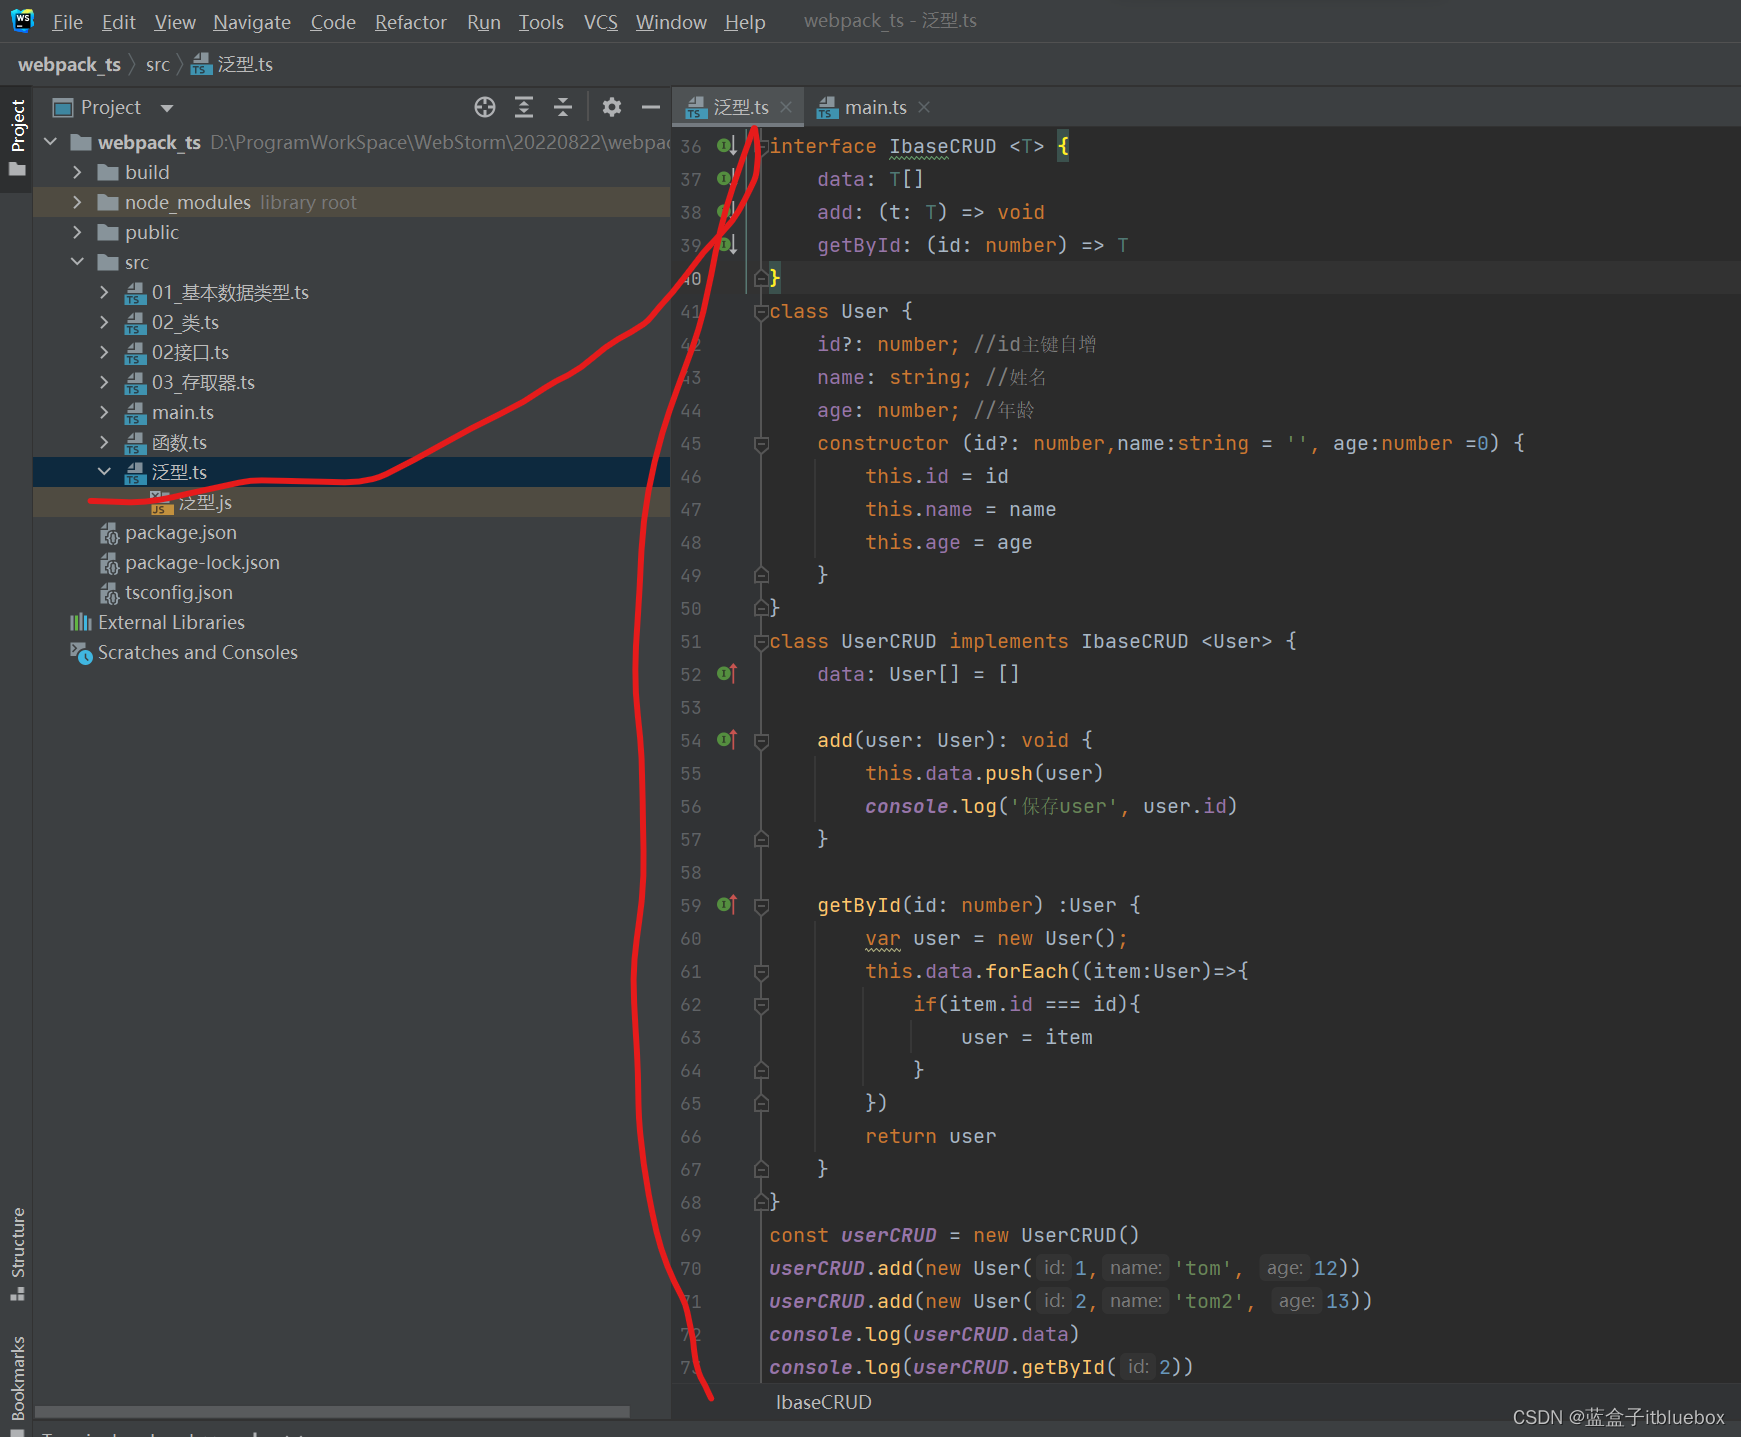Screen dimensions: 1741x1437
Task: Open the Run menu
Action: [484, 22]
